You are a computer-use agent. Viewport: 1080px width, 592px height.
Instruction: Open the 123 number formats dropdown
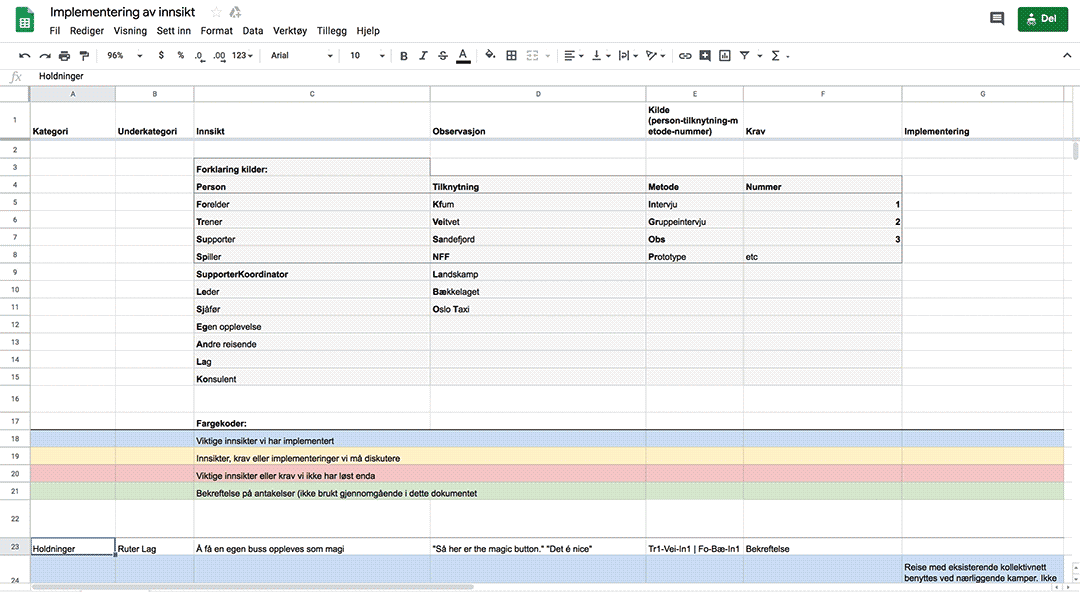coord(242,56)
